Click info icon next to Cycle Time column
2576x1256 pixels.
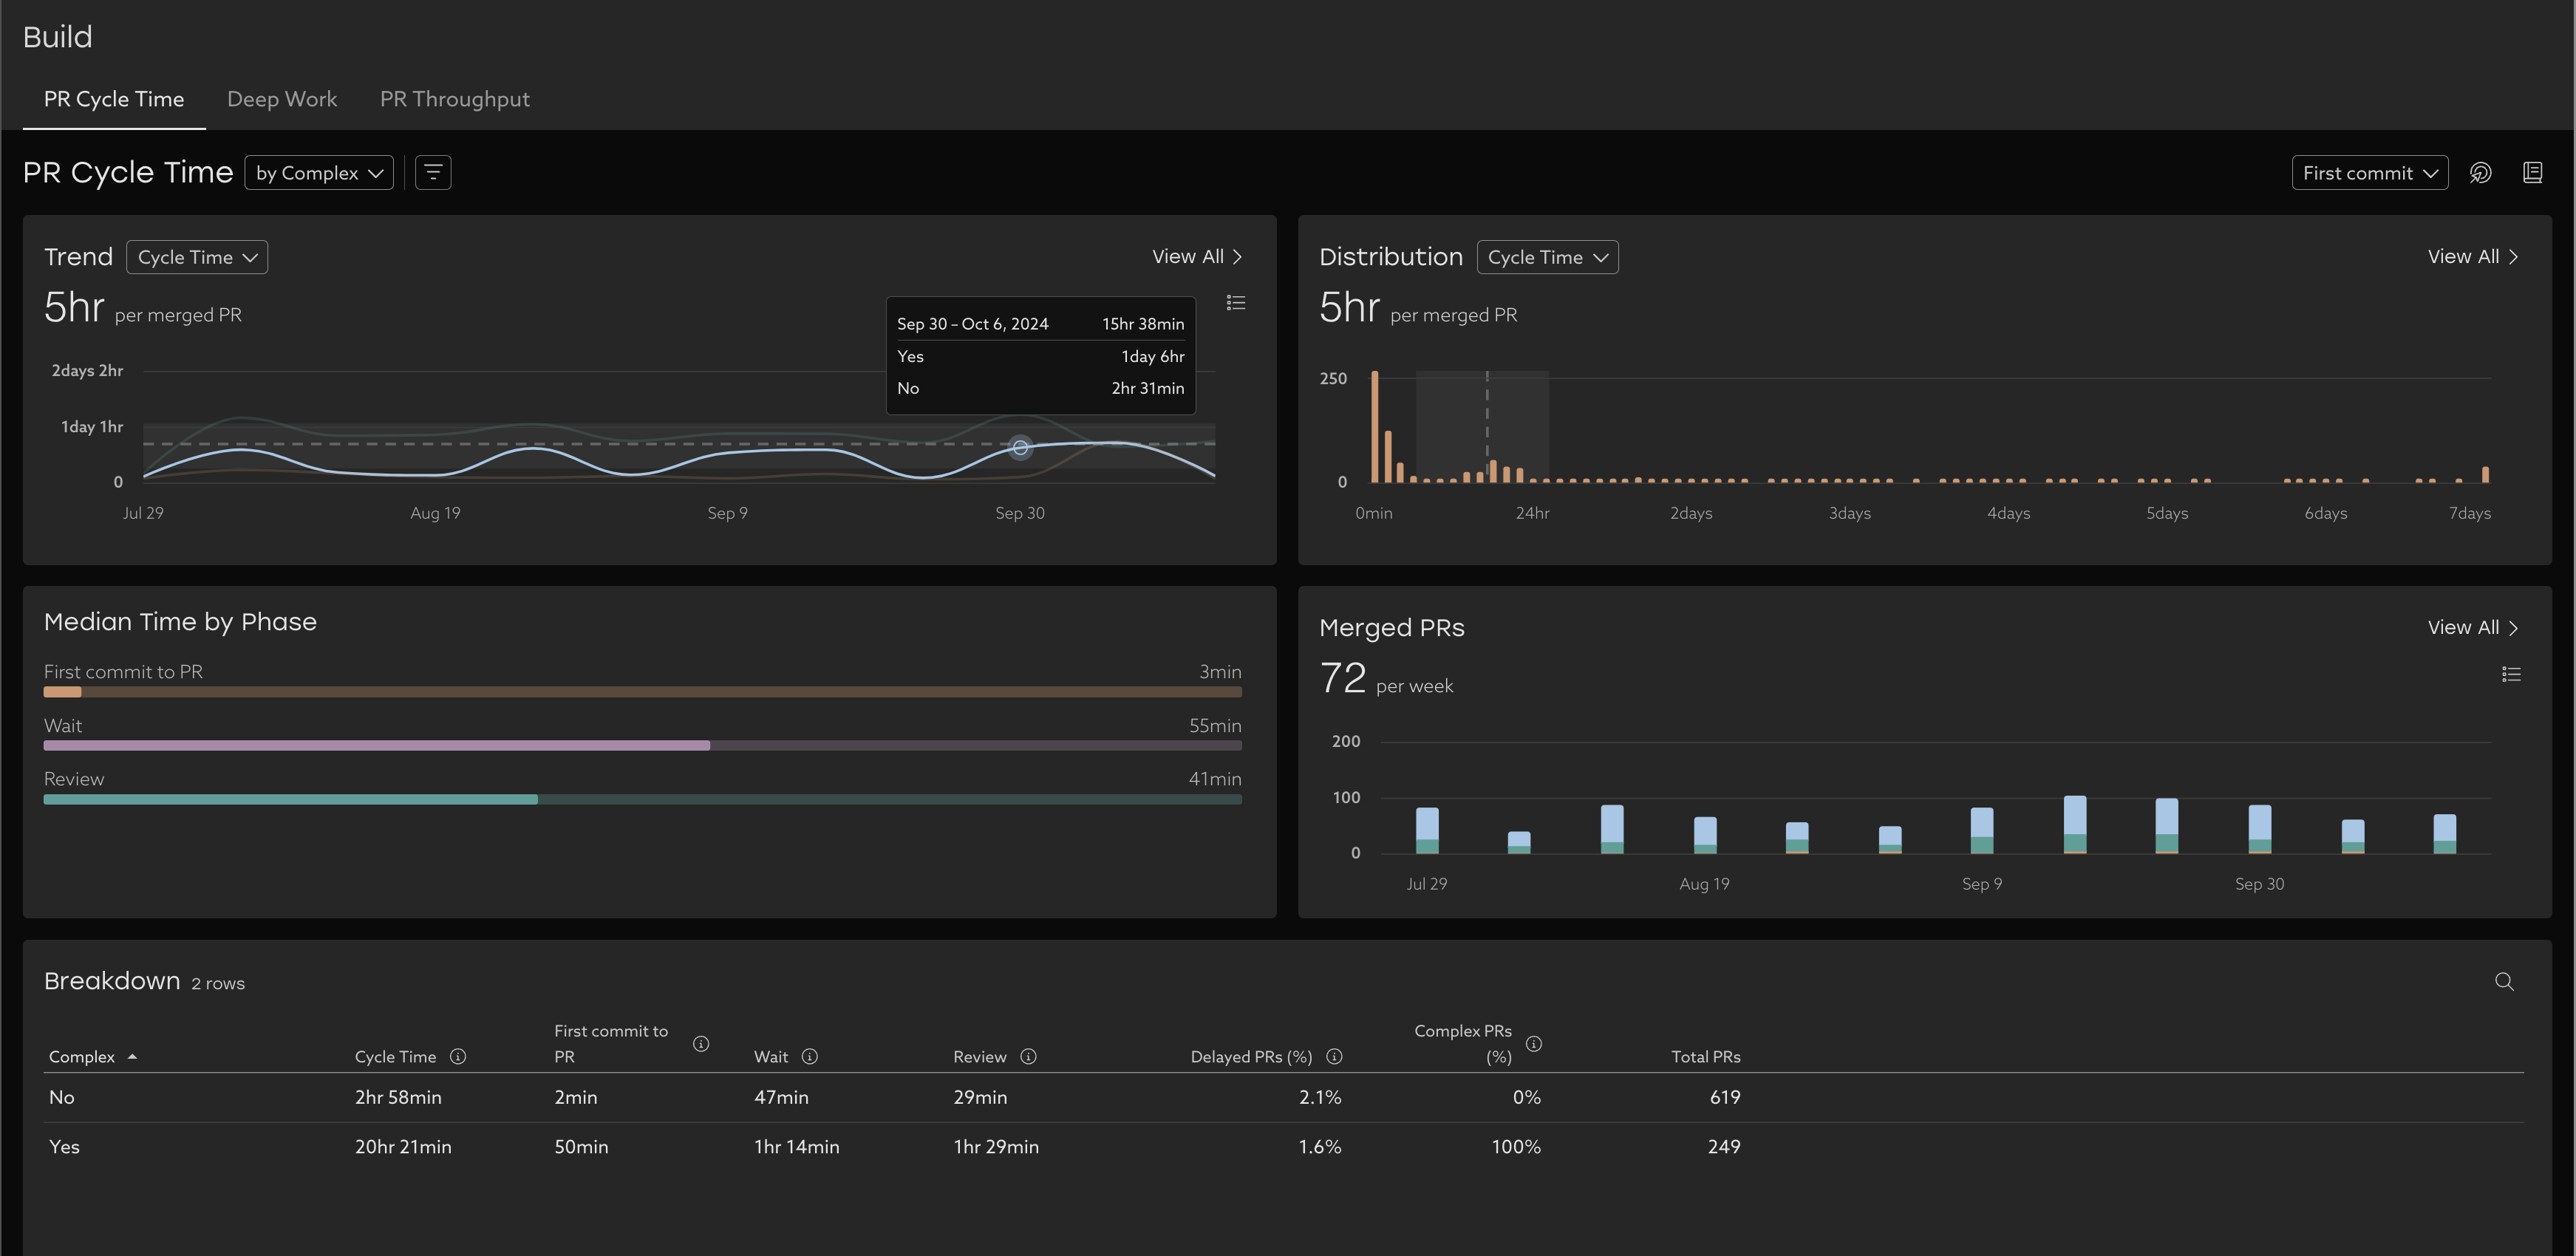(x=458, y=1057)
